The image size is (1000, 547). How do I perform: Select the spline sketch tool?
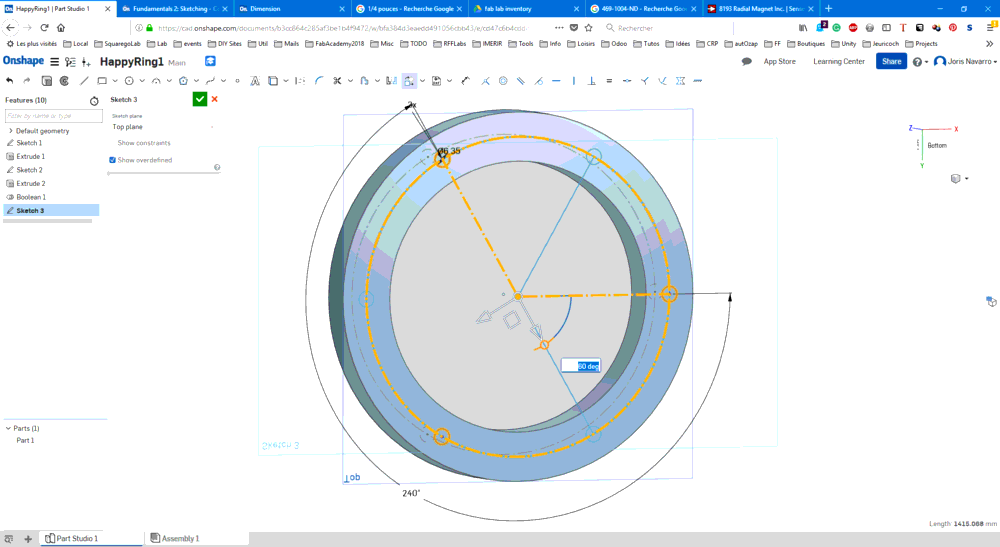(x=210, y=81)
